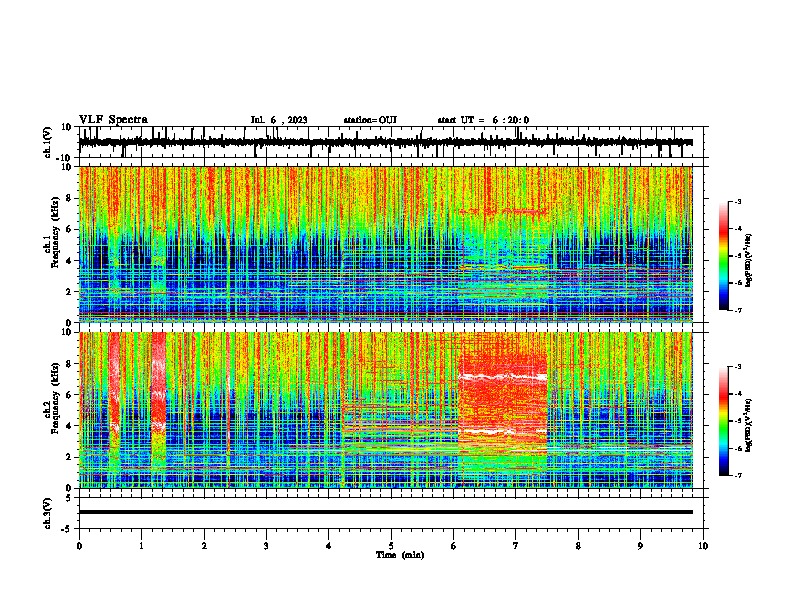
Task: Click the "Time (min)" axis title
Action: click(400, 555)
